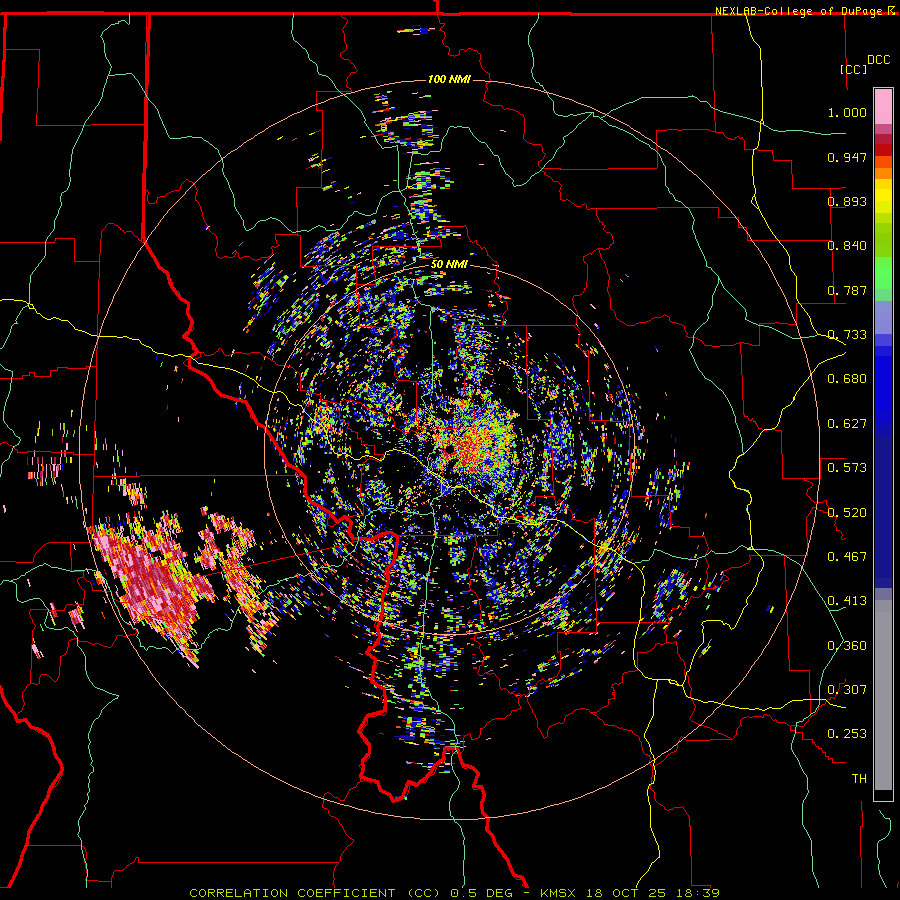Click the 0.680 scale value

[847, 379]
